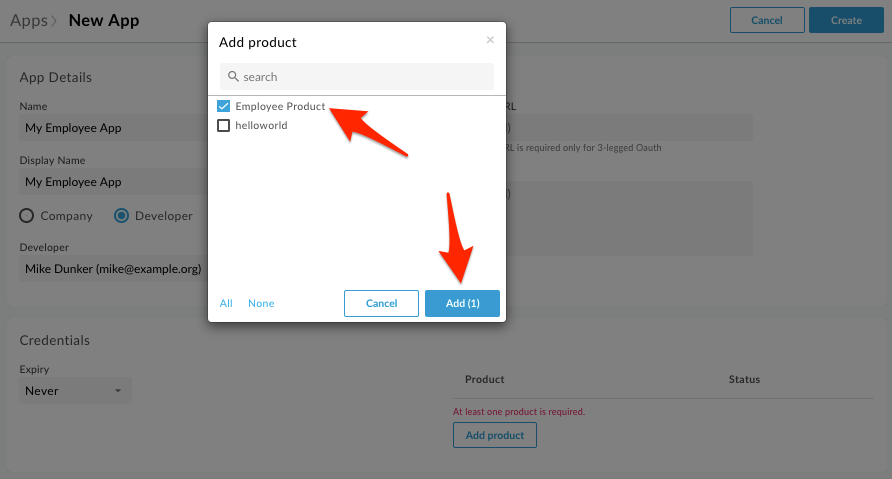Image resolution: width=892 pixels, height=479 pixels.
Task: Open the Expiry dropdown showing Never
Action: point(75,391)
